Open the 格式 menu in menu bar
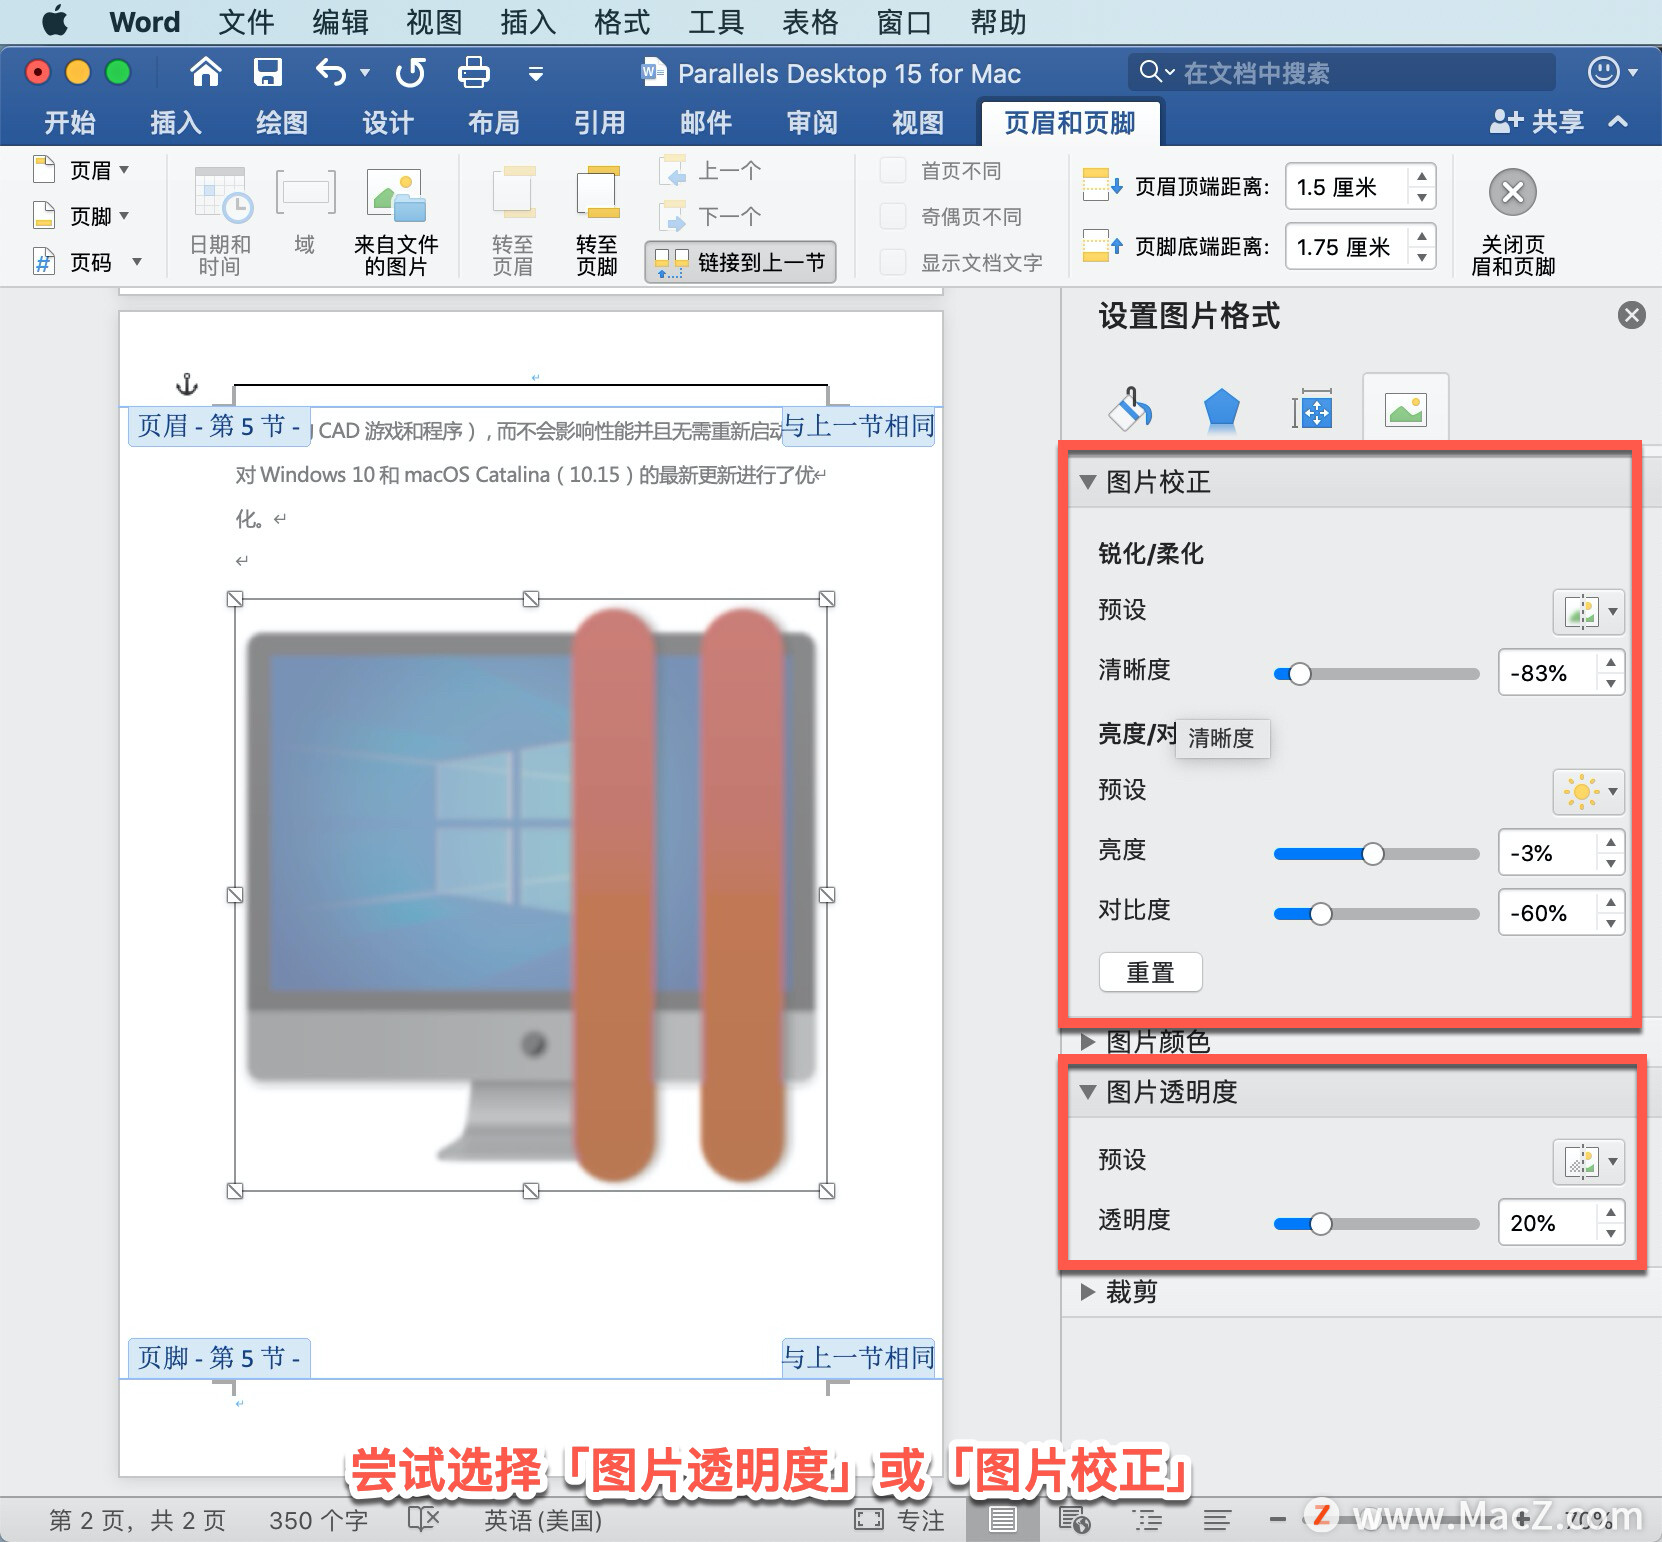1662x1542 pixels. 620,21
